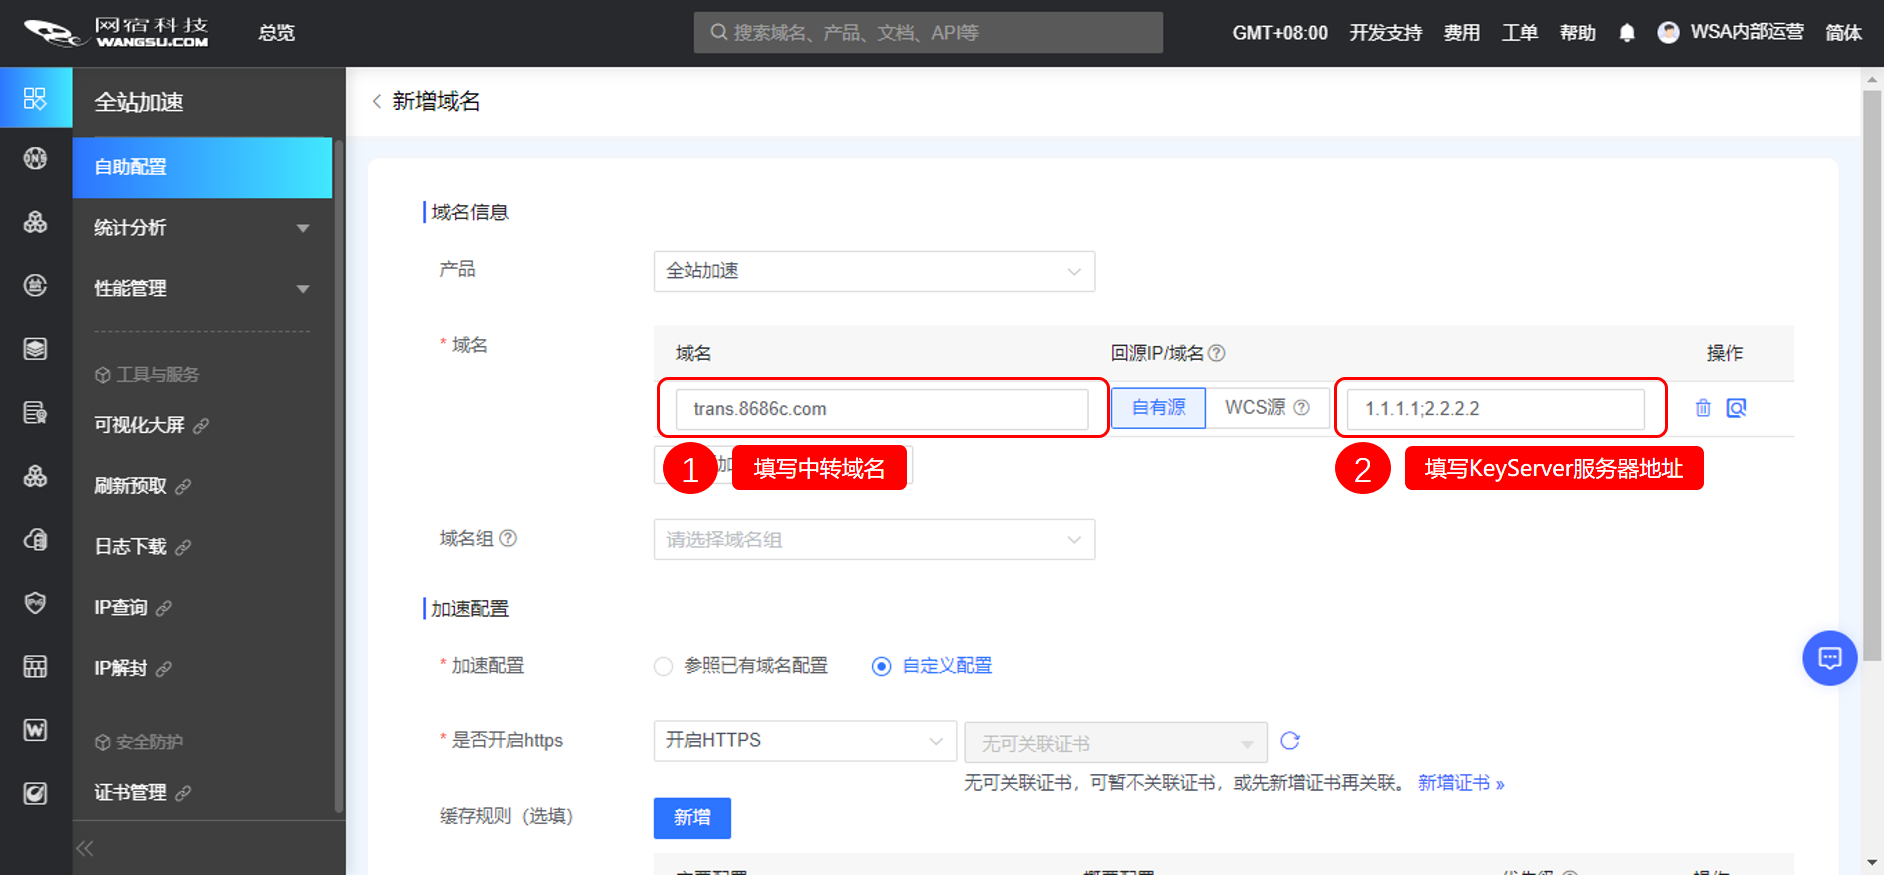Open 总览 in top navigation
Image resolution: width=1885 pixels, height=875 pixels.
276,33
